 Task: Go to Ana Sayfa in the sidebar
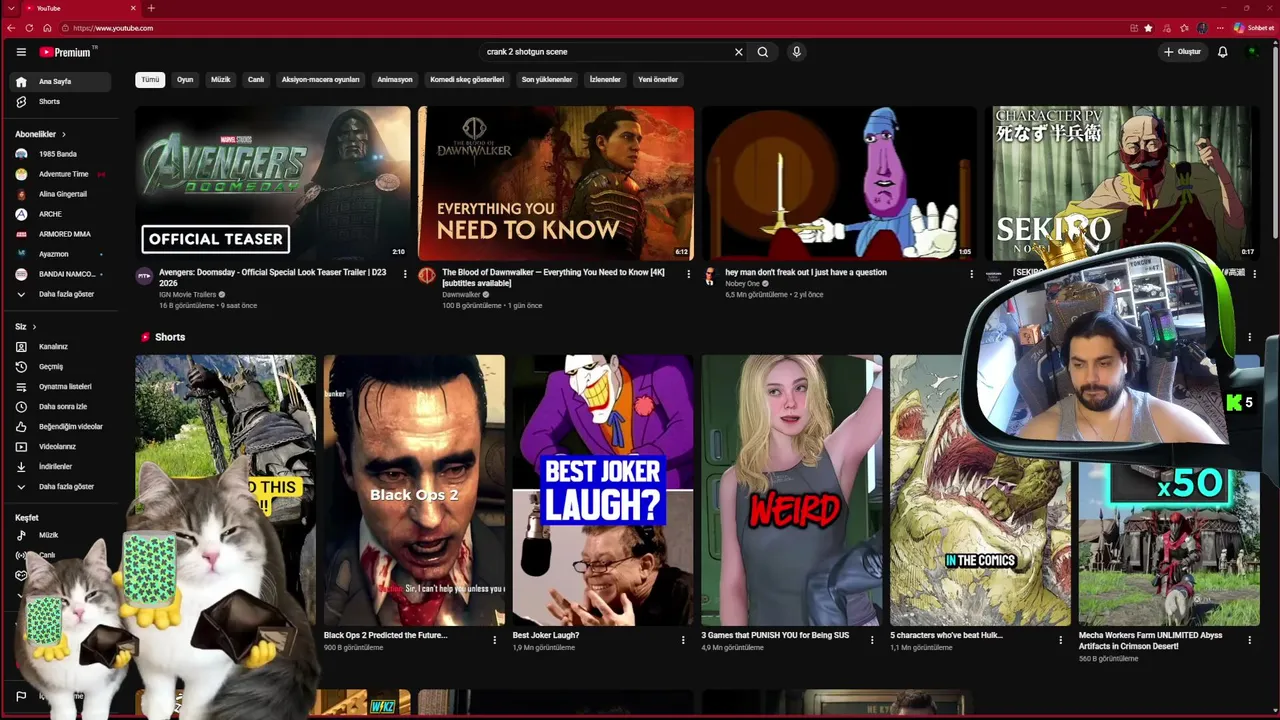(61, 82)
